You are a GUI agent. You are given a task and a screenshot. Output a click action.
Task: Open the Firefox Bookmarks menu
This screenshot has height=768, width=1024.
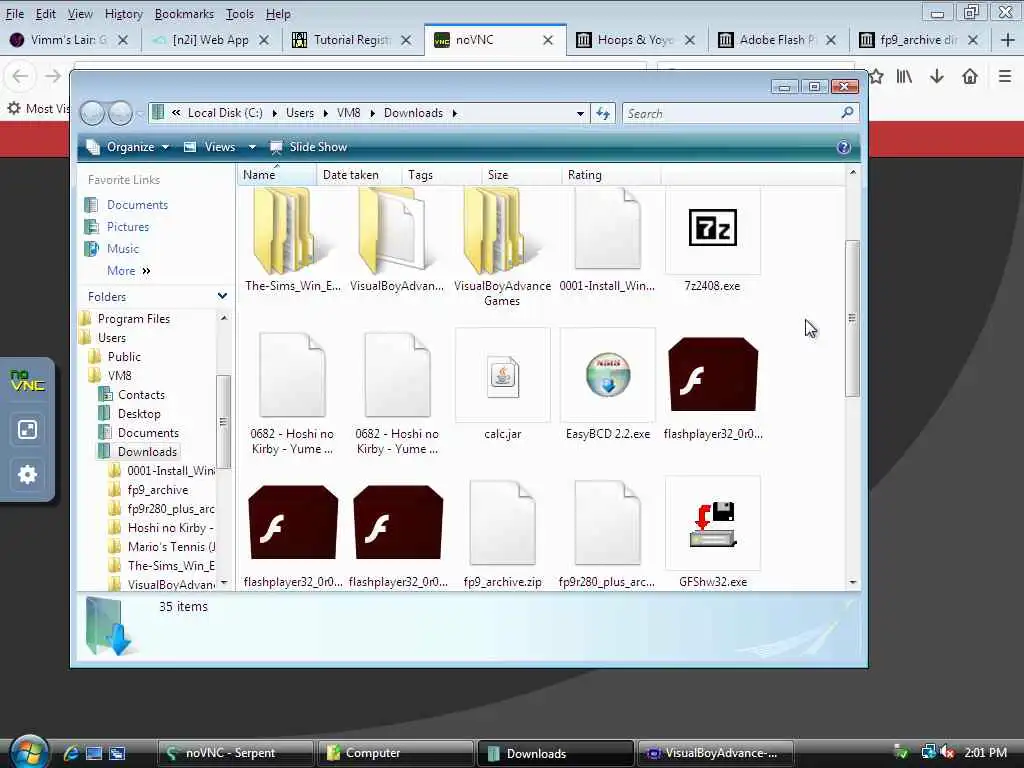coord(184,14)
